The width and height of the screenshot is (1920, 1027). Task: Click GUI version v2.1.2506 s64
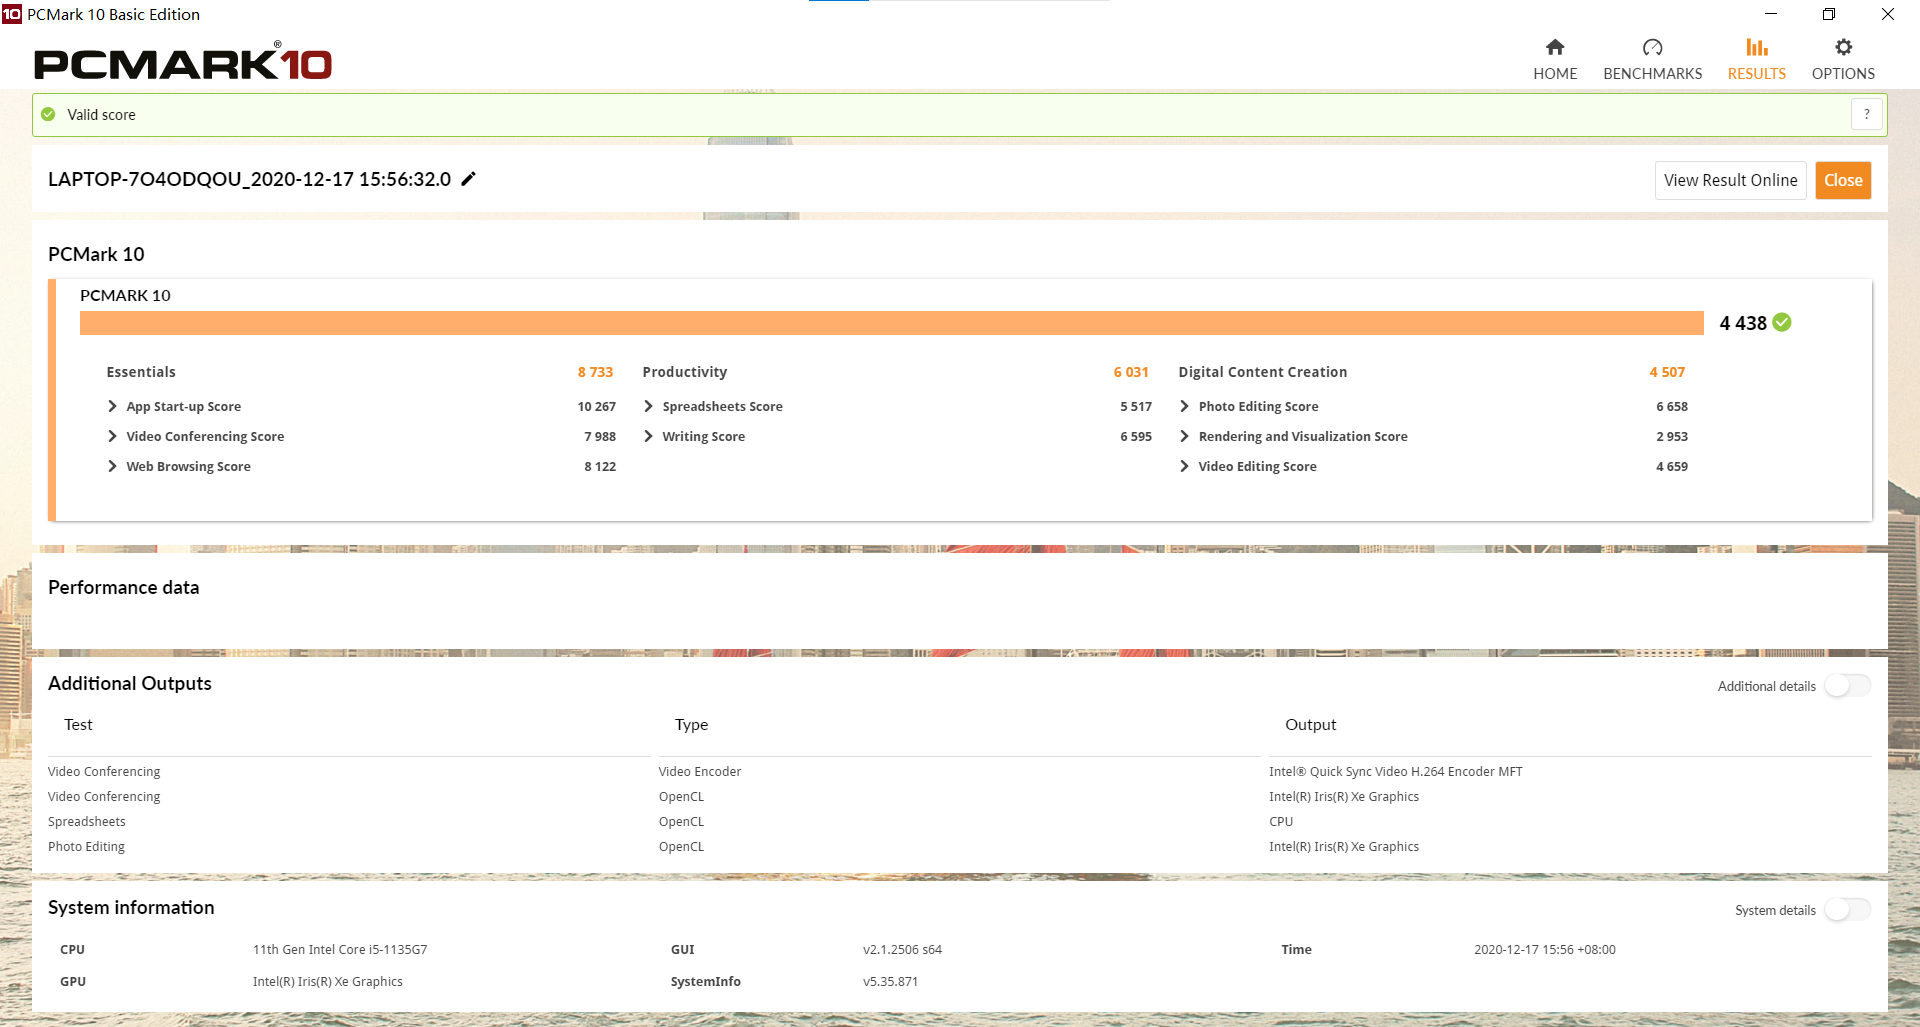(902, 949)
